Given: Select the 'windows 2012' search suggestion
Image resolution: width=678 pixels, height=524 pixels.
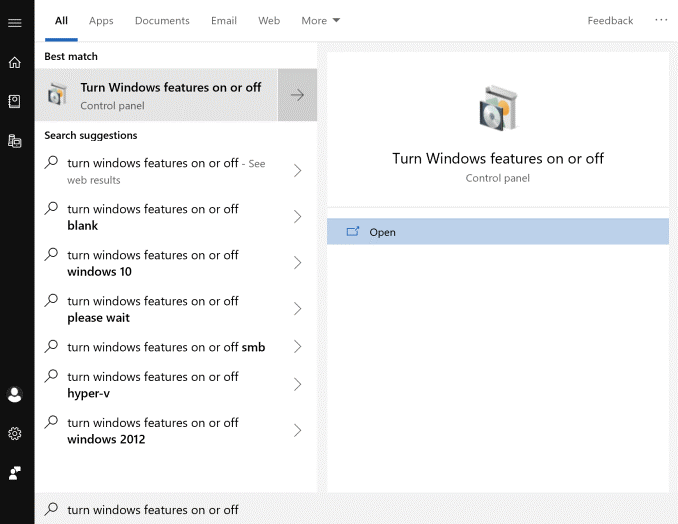Looking at the screenshot, I should click(x=176, y=431).
